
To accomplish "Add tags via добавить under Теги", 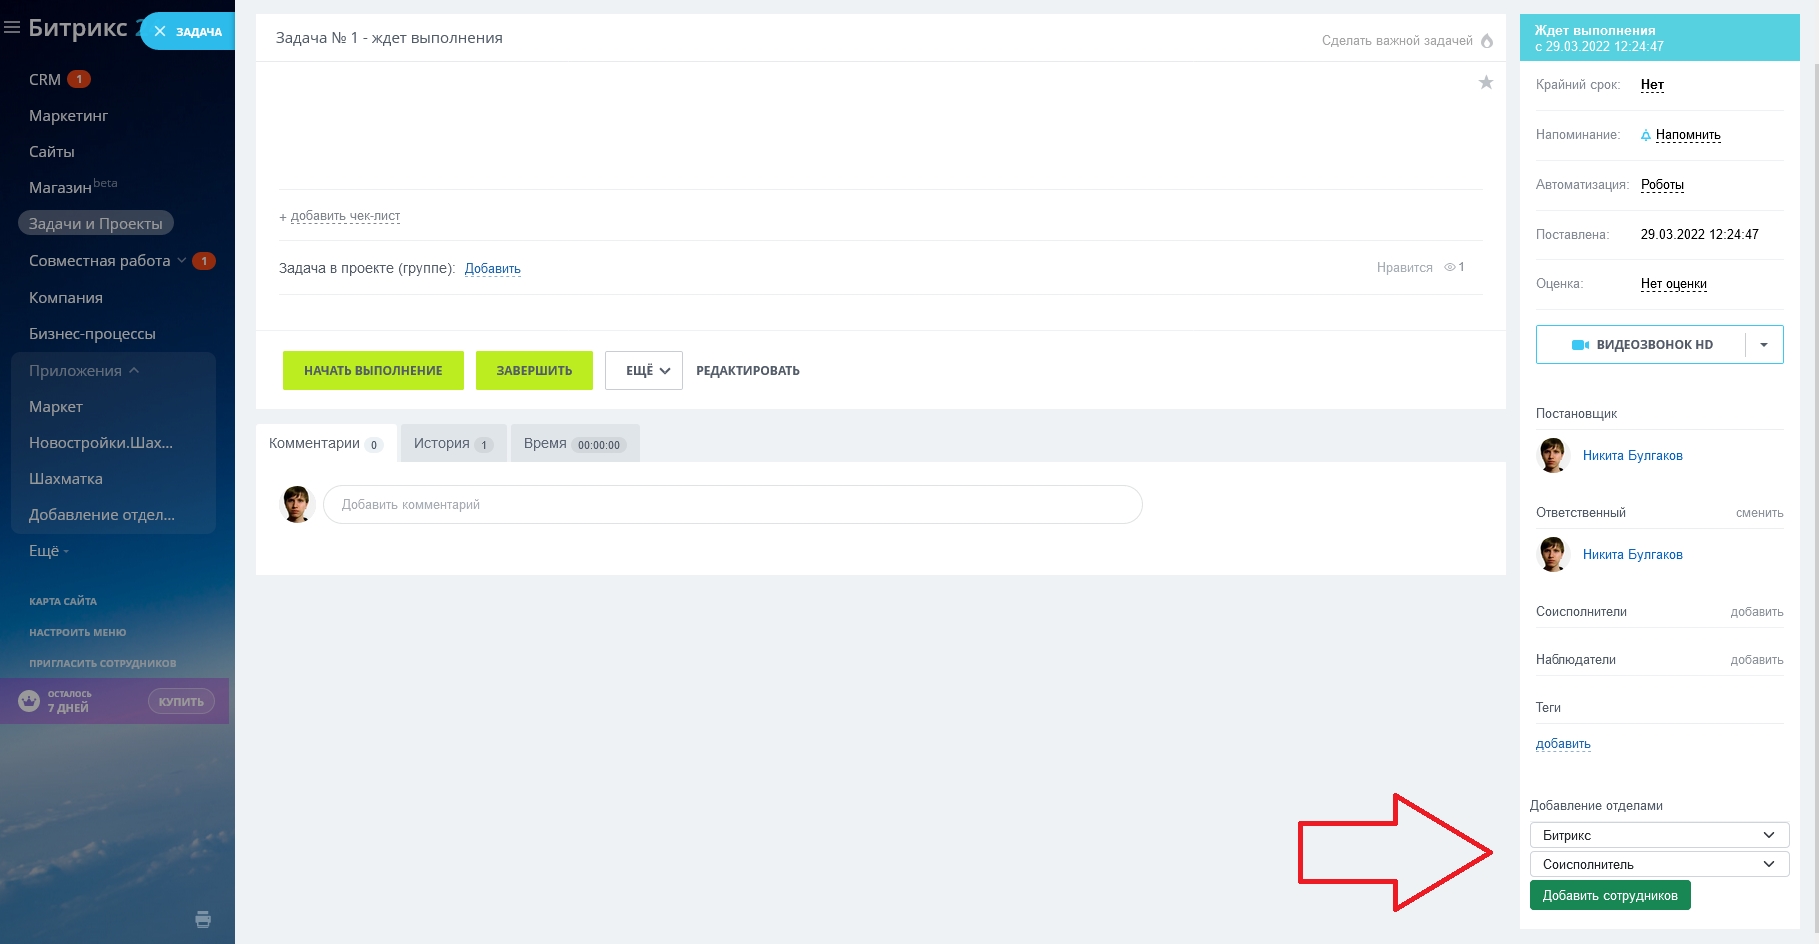I will (1563, 744).
